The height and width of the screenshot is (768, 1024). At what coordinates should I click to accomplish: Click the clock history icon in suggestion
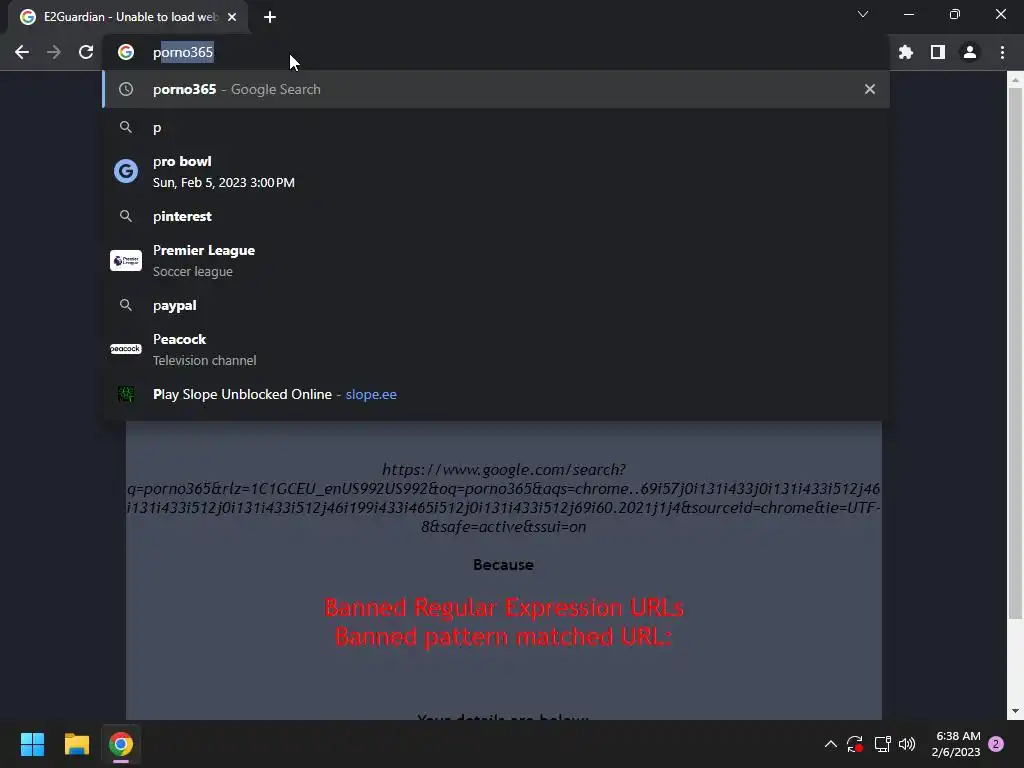126,89
